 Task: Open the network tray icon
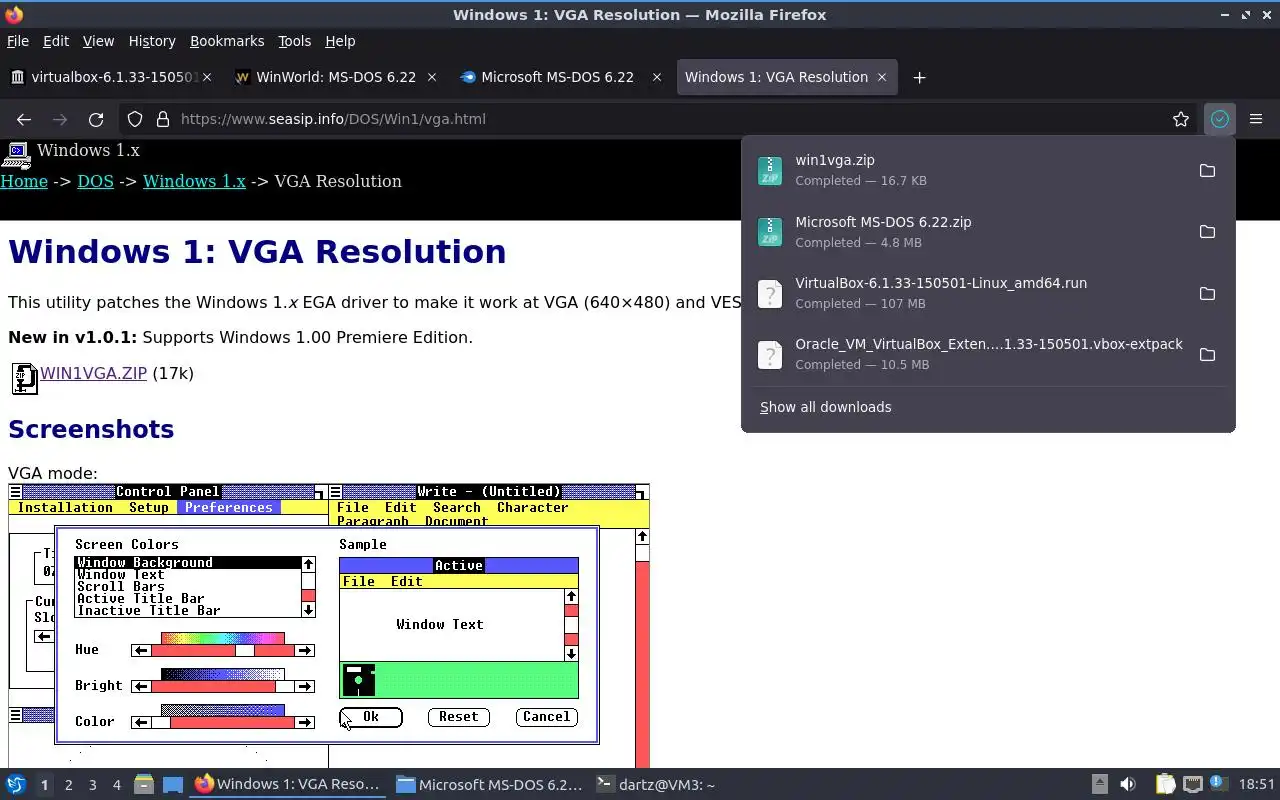[1192, 785]
